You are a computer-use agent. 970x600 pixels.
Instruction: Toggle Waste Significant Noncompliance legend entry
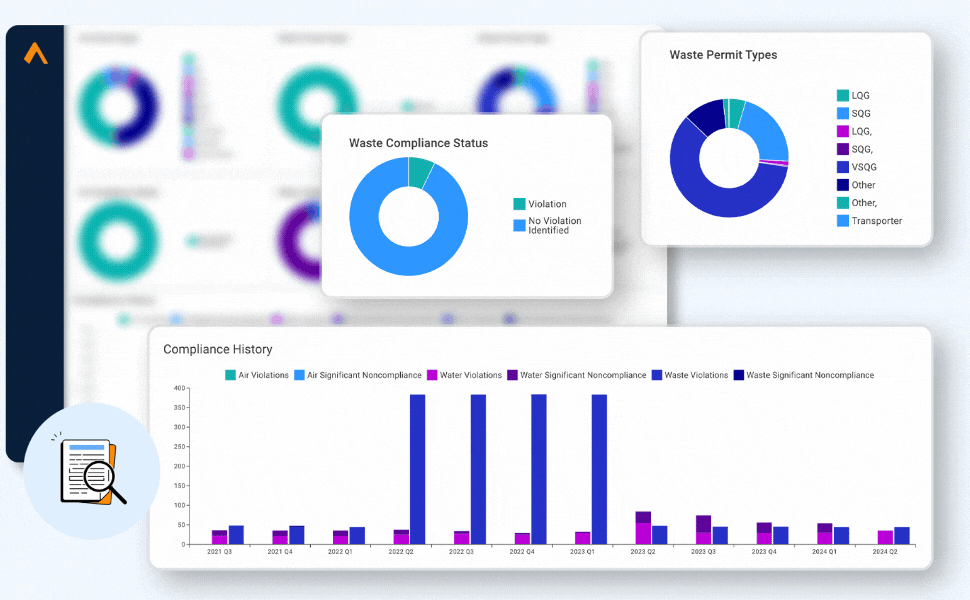(x=803, y=375)
